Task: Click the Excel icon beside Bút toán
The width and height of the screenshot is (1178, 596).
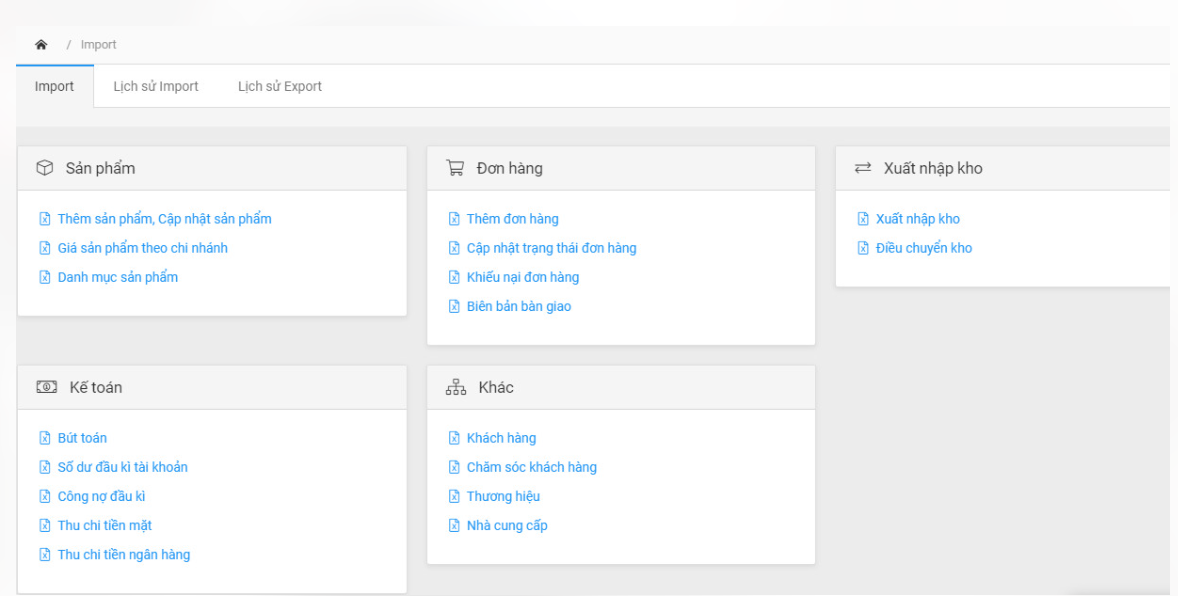Action: coord(45,438)
